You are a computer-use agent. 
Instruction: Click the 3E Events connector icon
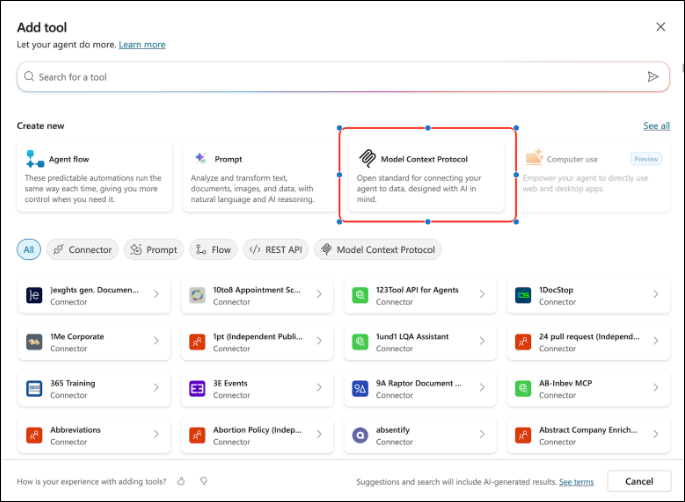(x=197, y=388)
